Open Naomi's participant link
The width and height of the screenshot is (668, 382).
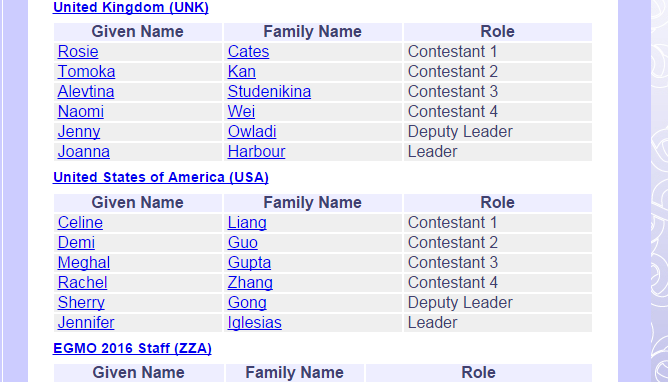tap(81, 112)
